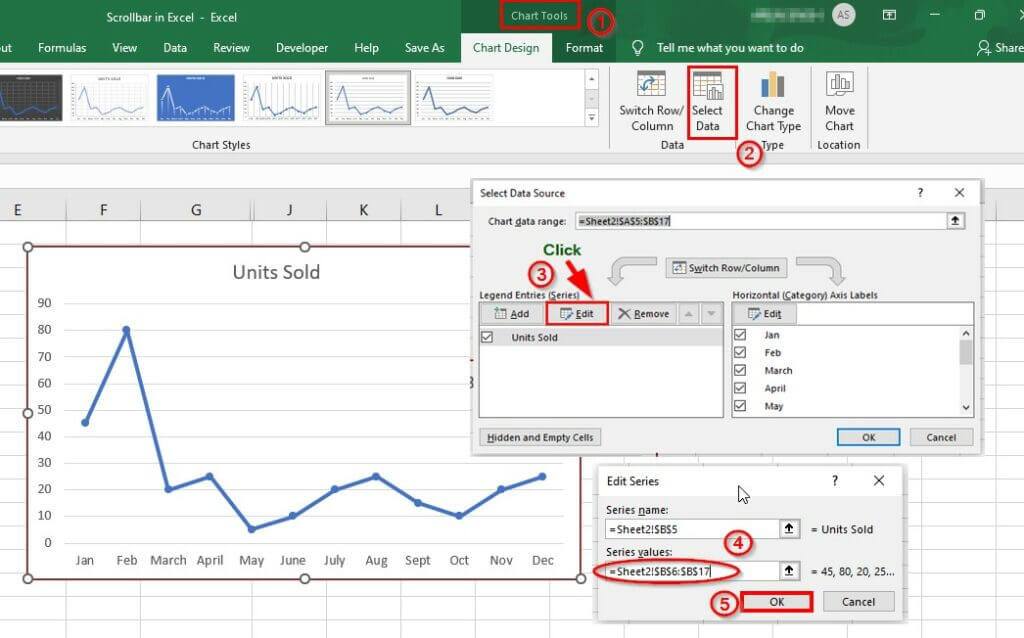The image size is (1024, 638).
Task: Click Remove in Legend Entries
Action: coord(644,313)
